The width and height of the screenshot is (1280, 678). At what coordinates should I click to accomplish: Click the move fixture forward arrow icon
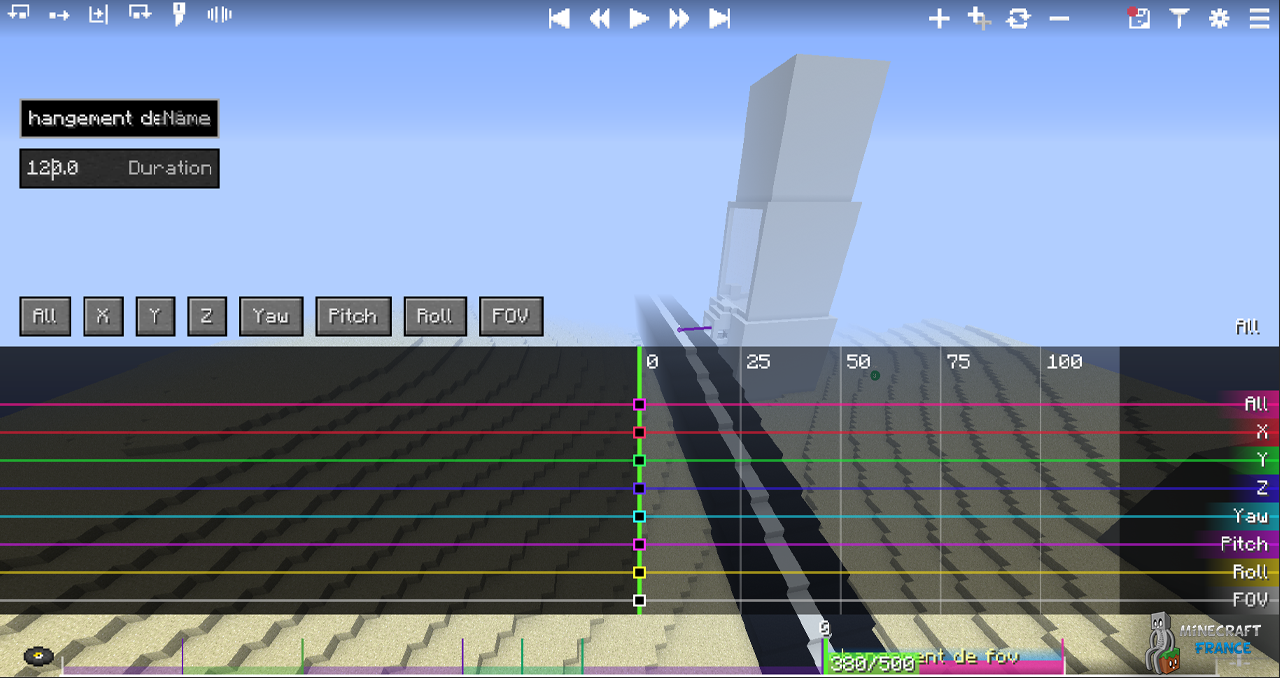pyautogui.click(x=59, y=15)
